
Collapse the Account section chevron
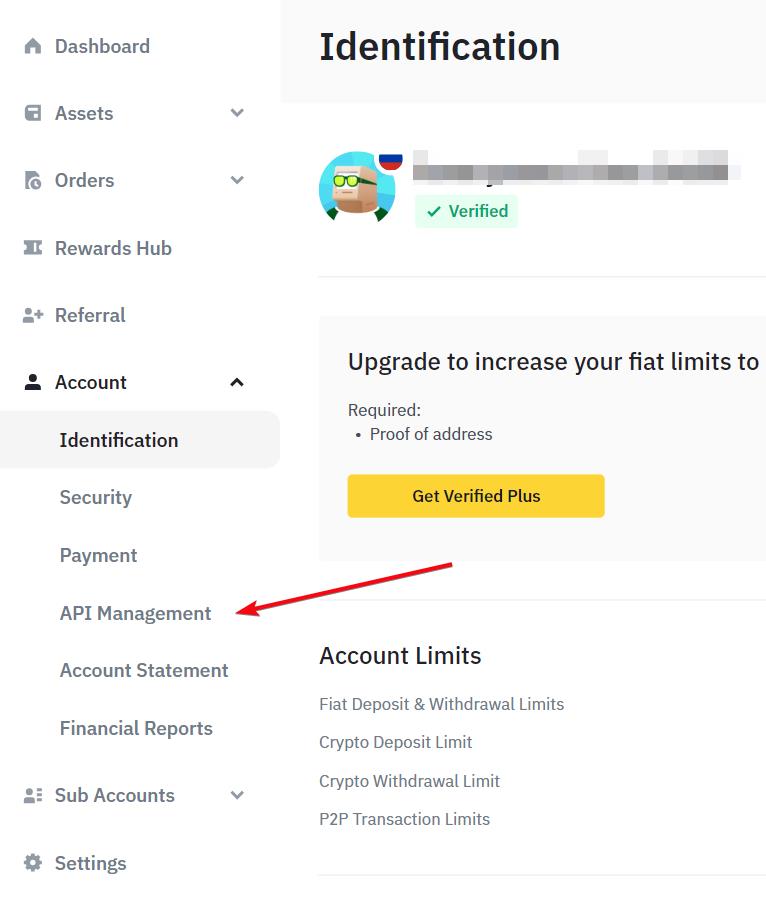click(237, 382)
